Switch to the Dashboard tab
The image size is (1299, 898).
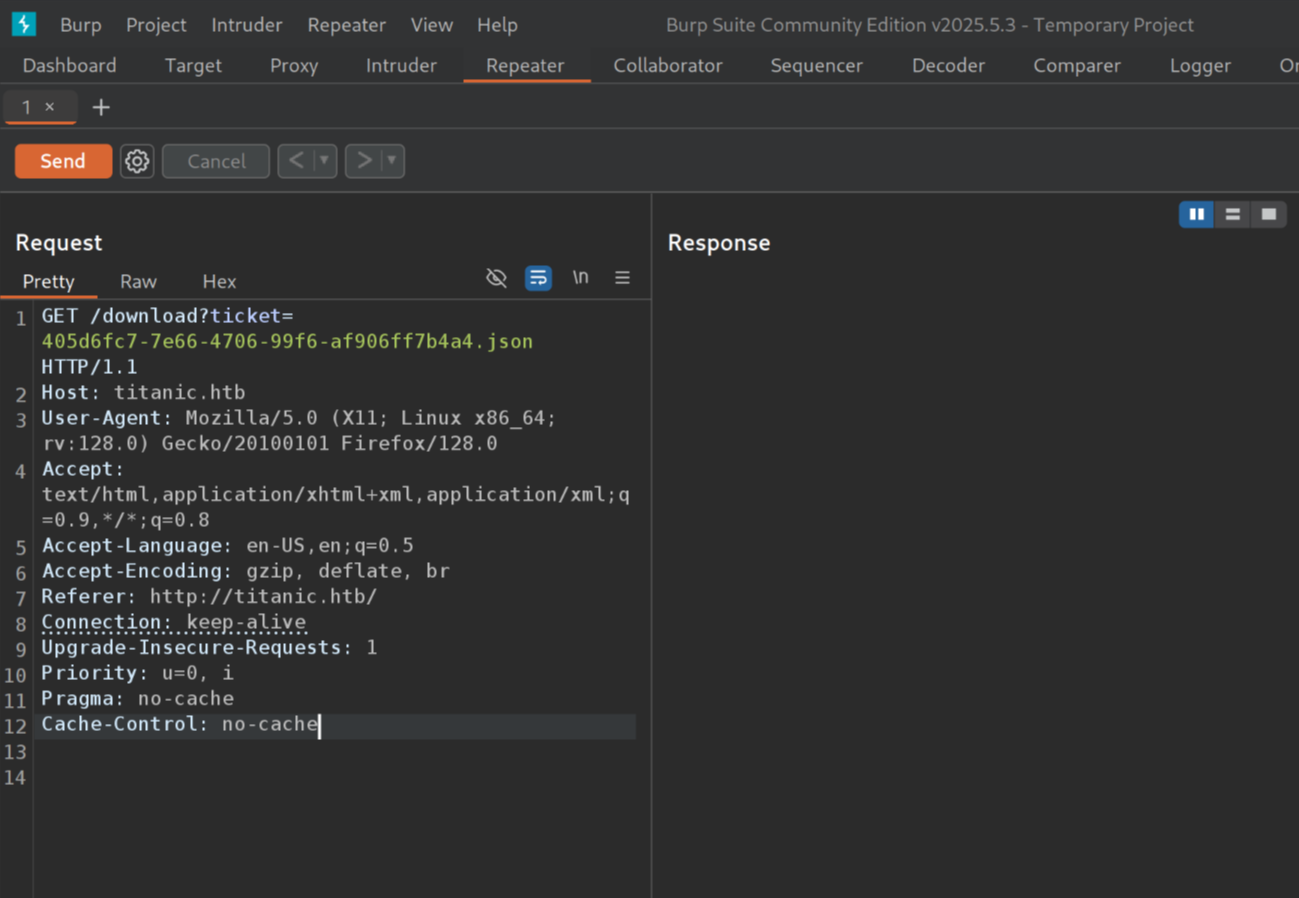pyautogui.click(x=70, y=65)
